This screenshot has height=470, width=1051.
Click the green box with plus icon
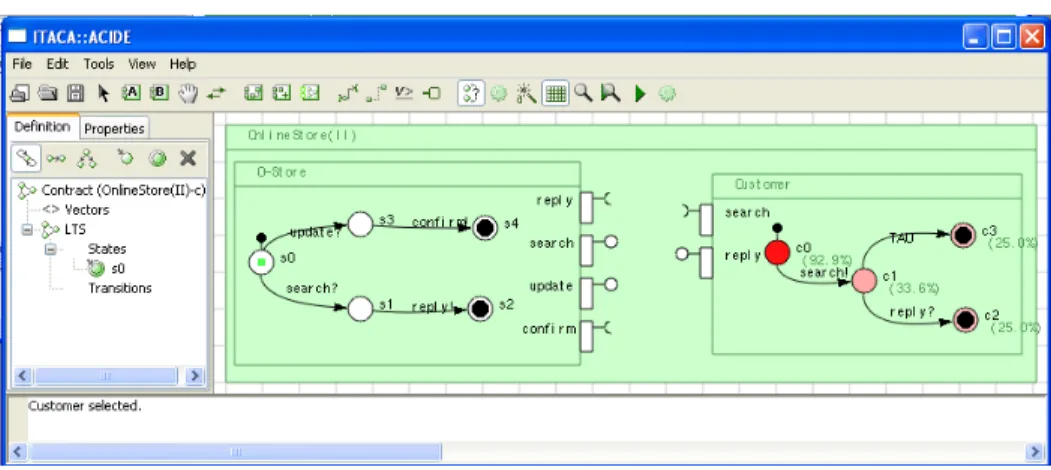tap(281, 93)
